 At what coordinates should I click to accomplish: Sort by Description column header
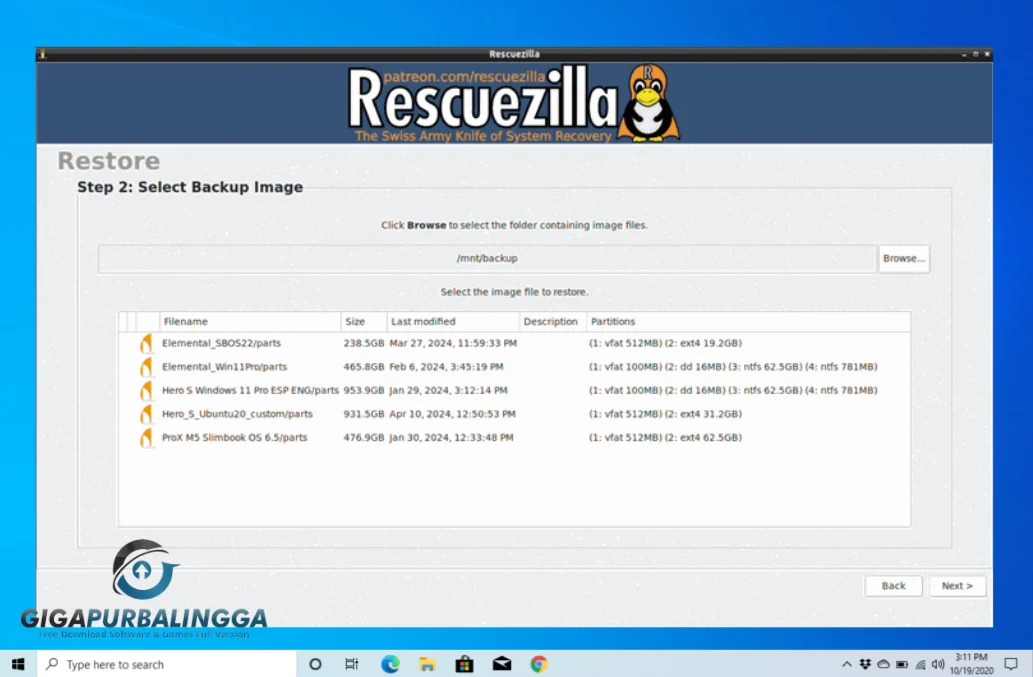[x=552, y=321]
